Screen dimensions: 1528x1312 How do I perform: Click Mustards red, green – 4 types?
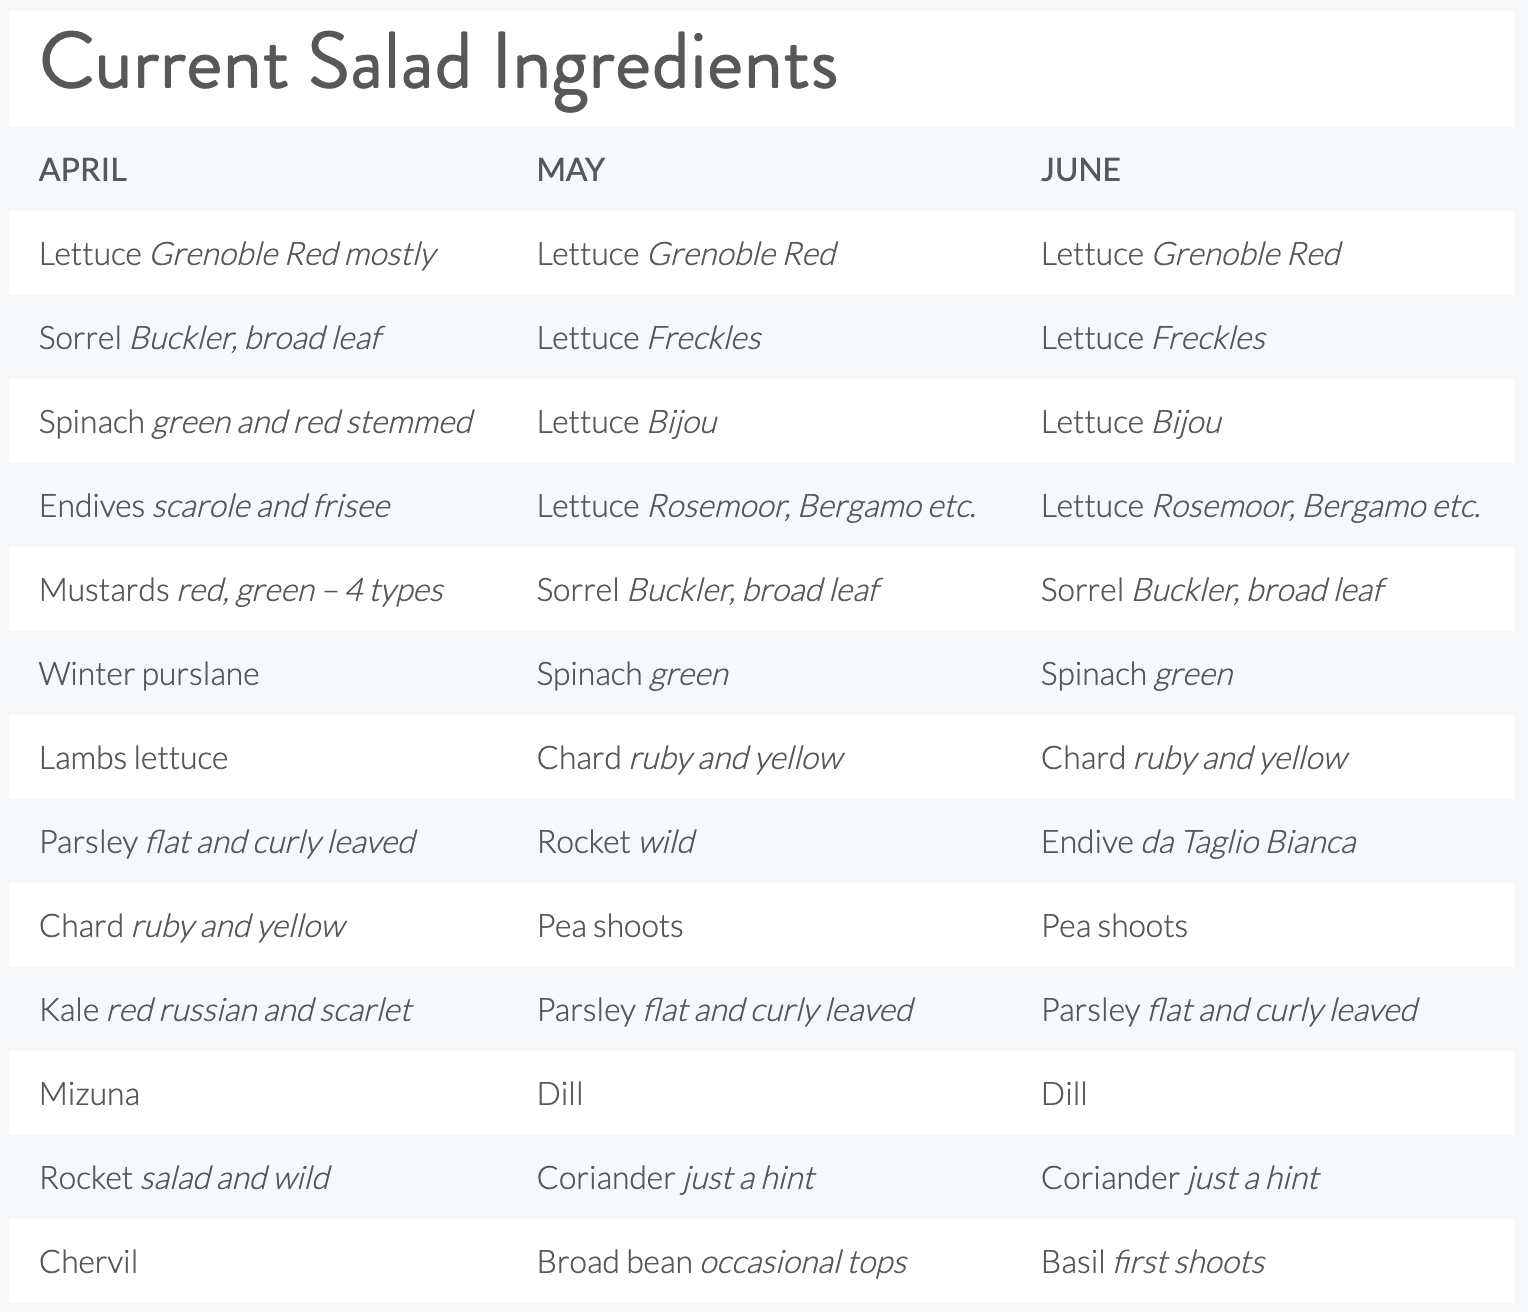pyautogui.click(x=241, y=590)
